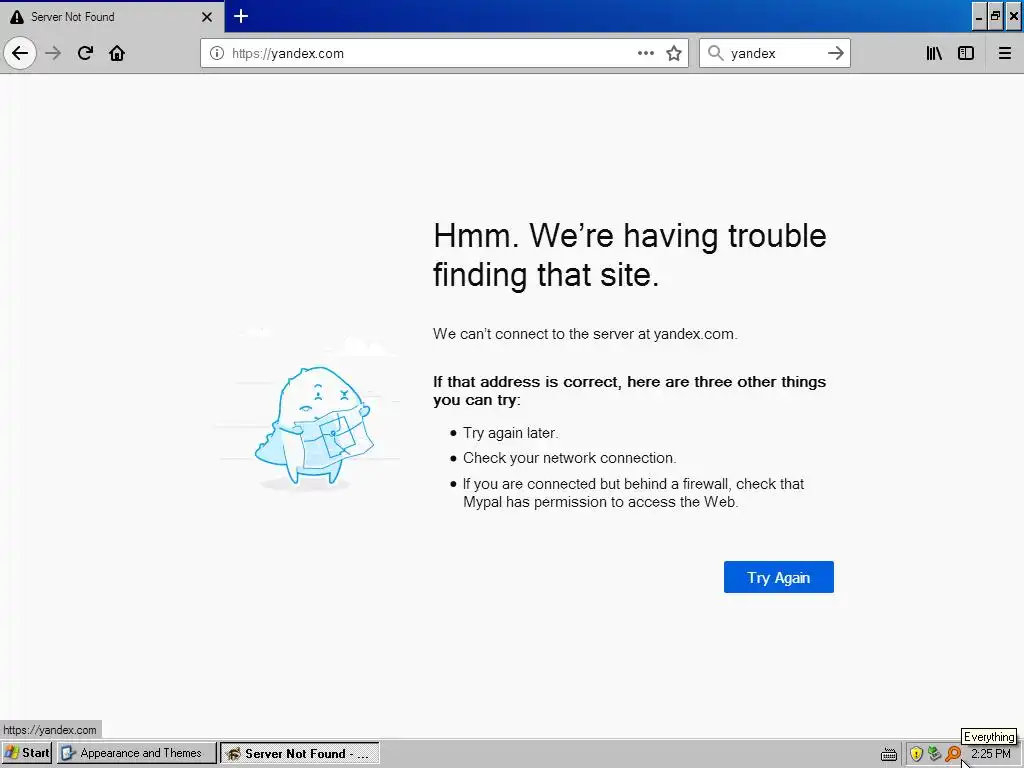1024x768 pixels.
Task: Reload the current page
Action: coord(85,53)
